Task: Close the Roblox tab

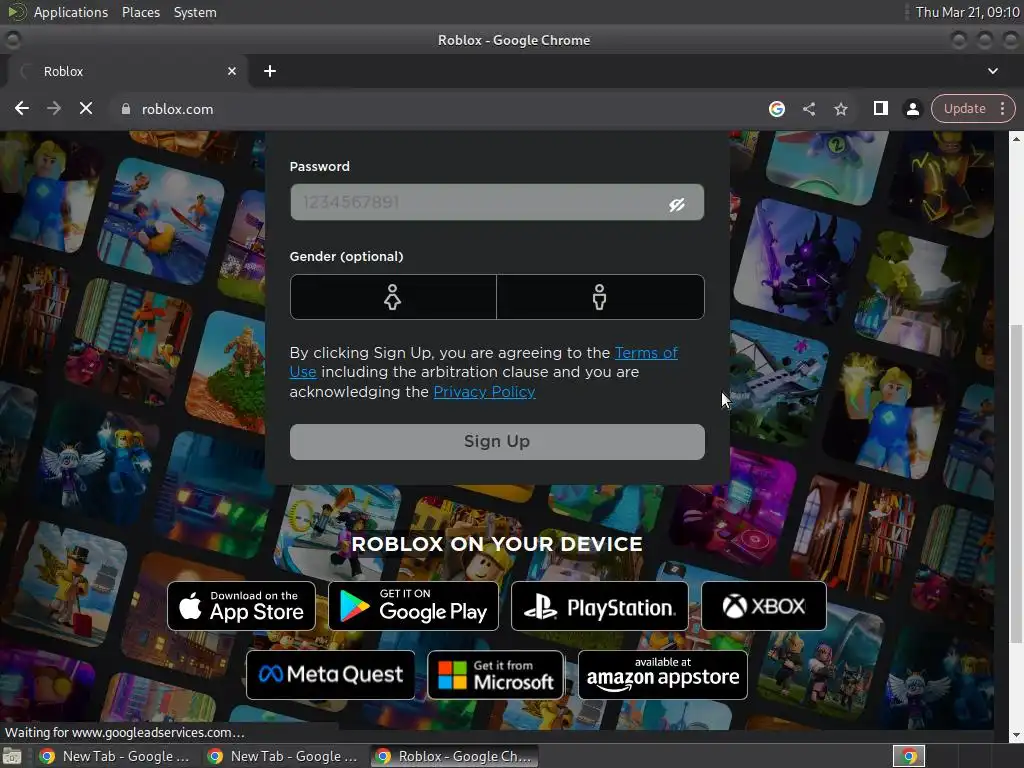Action: (232, 71)
